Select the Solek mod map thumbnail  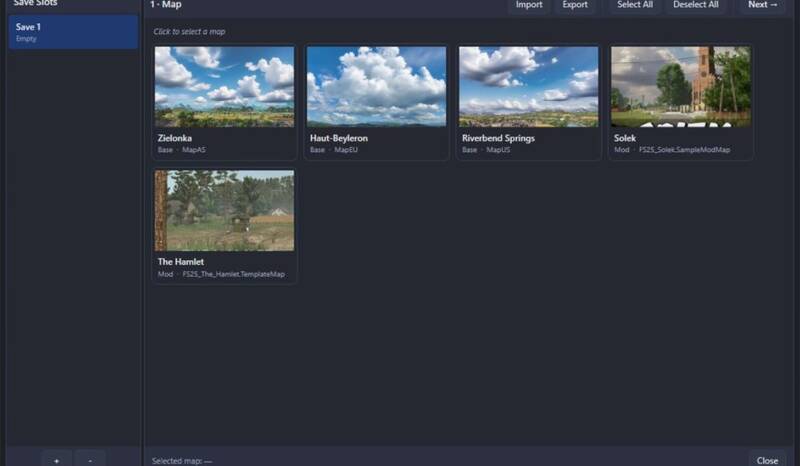pos(680,86)
